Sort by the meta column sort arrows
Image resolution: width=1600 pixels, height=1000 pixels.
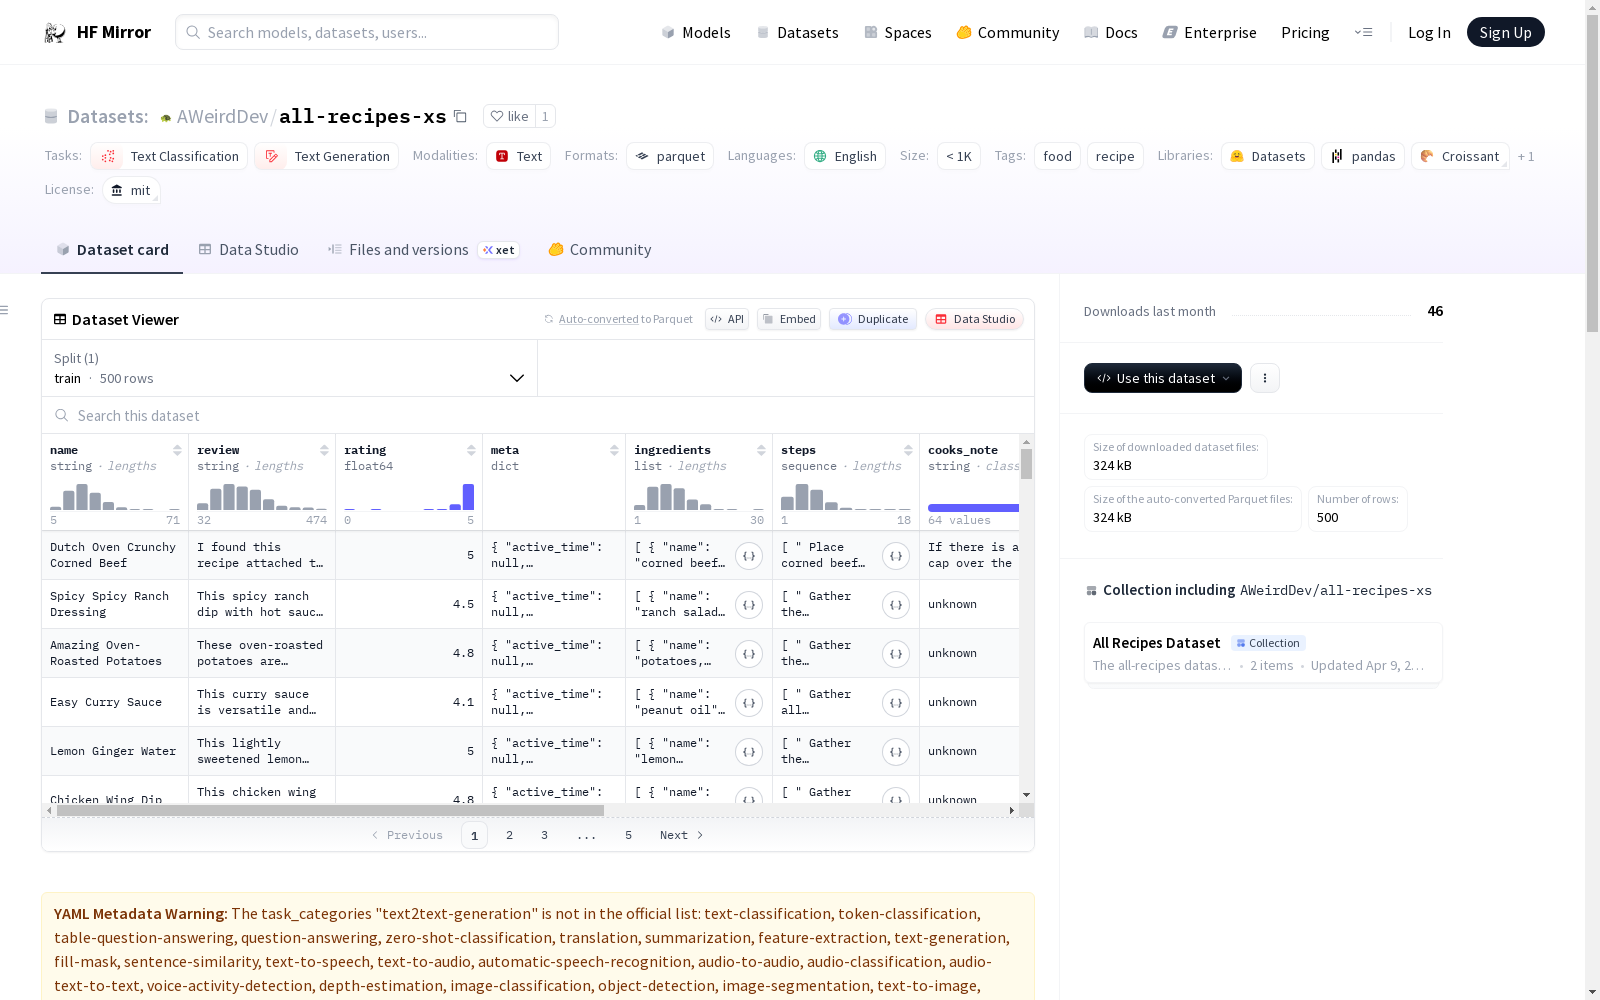[614, 450]
